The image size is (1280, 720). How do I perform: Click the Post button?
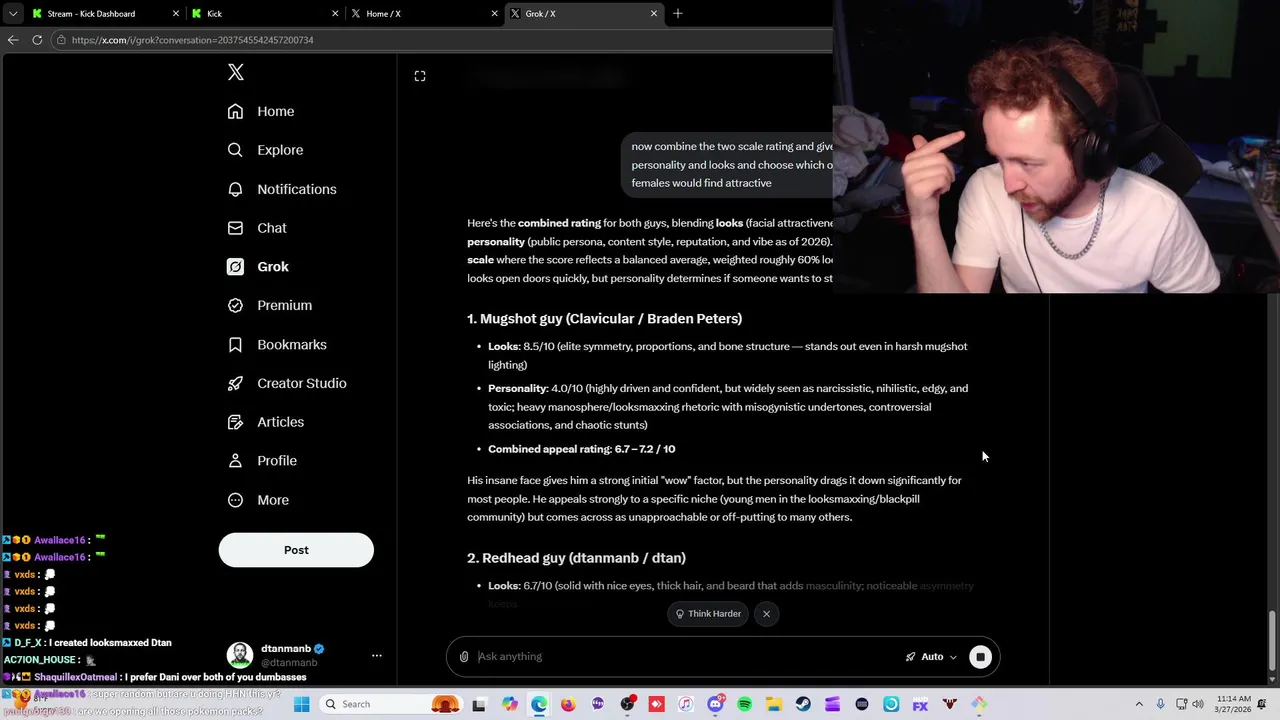coord(296,550)
